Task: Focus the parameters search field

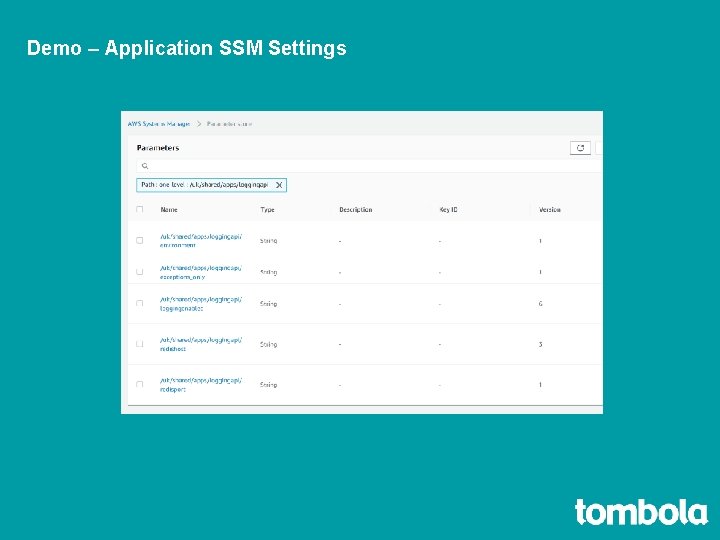Action: pyautogui.click(x=369, y=166)
